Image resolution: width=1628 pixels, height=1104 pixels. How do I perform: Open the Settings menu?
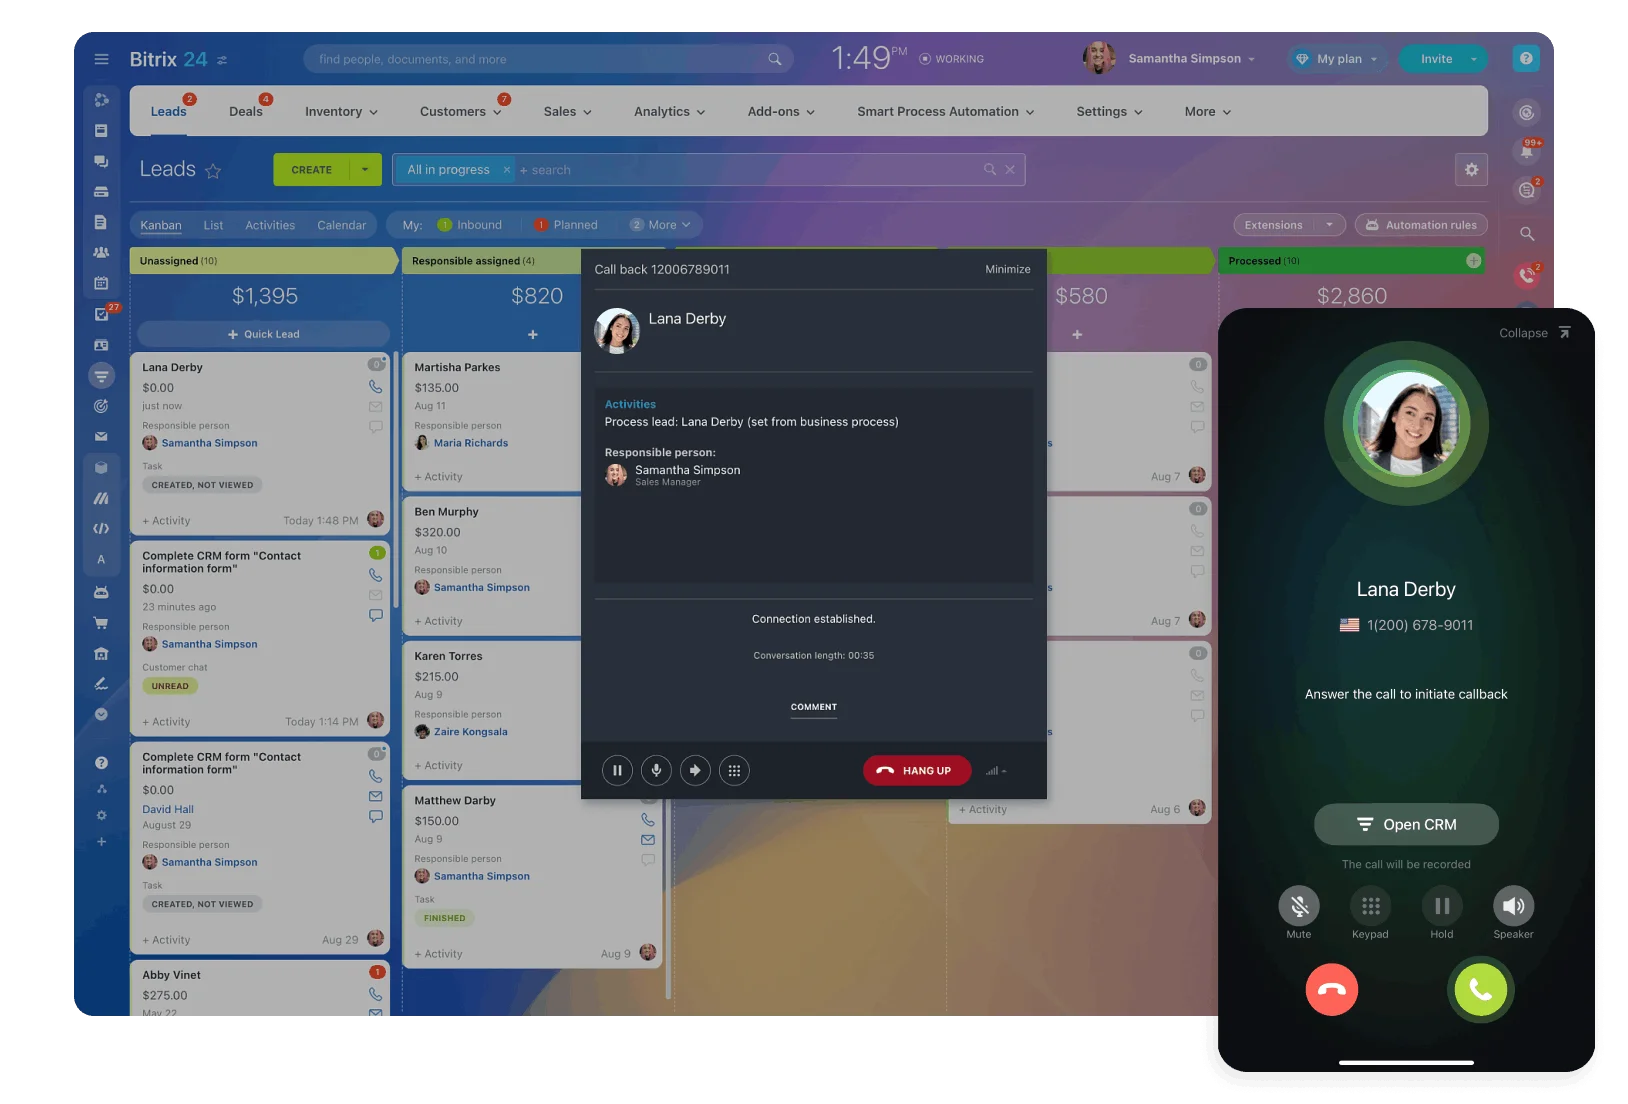(1109, 112)
